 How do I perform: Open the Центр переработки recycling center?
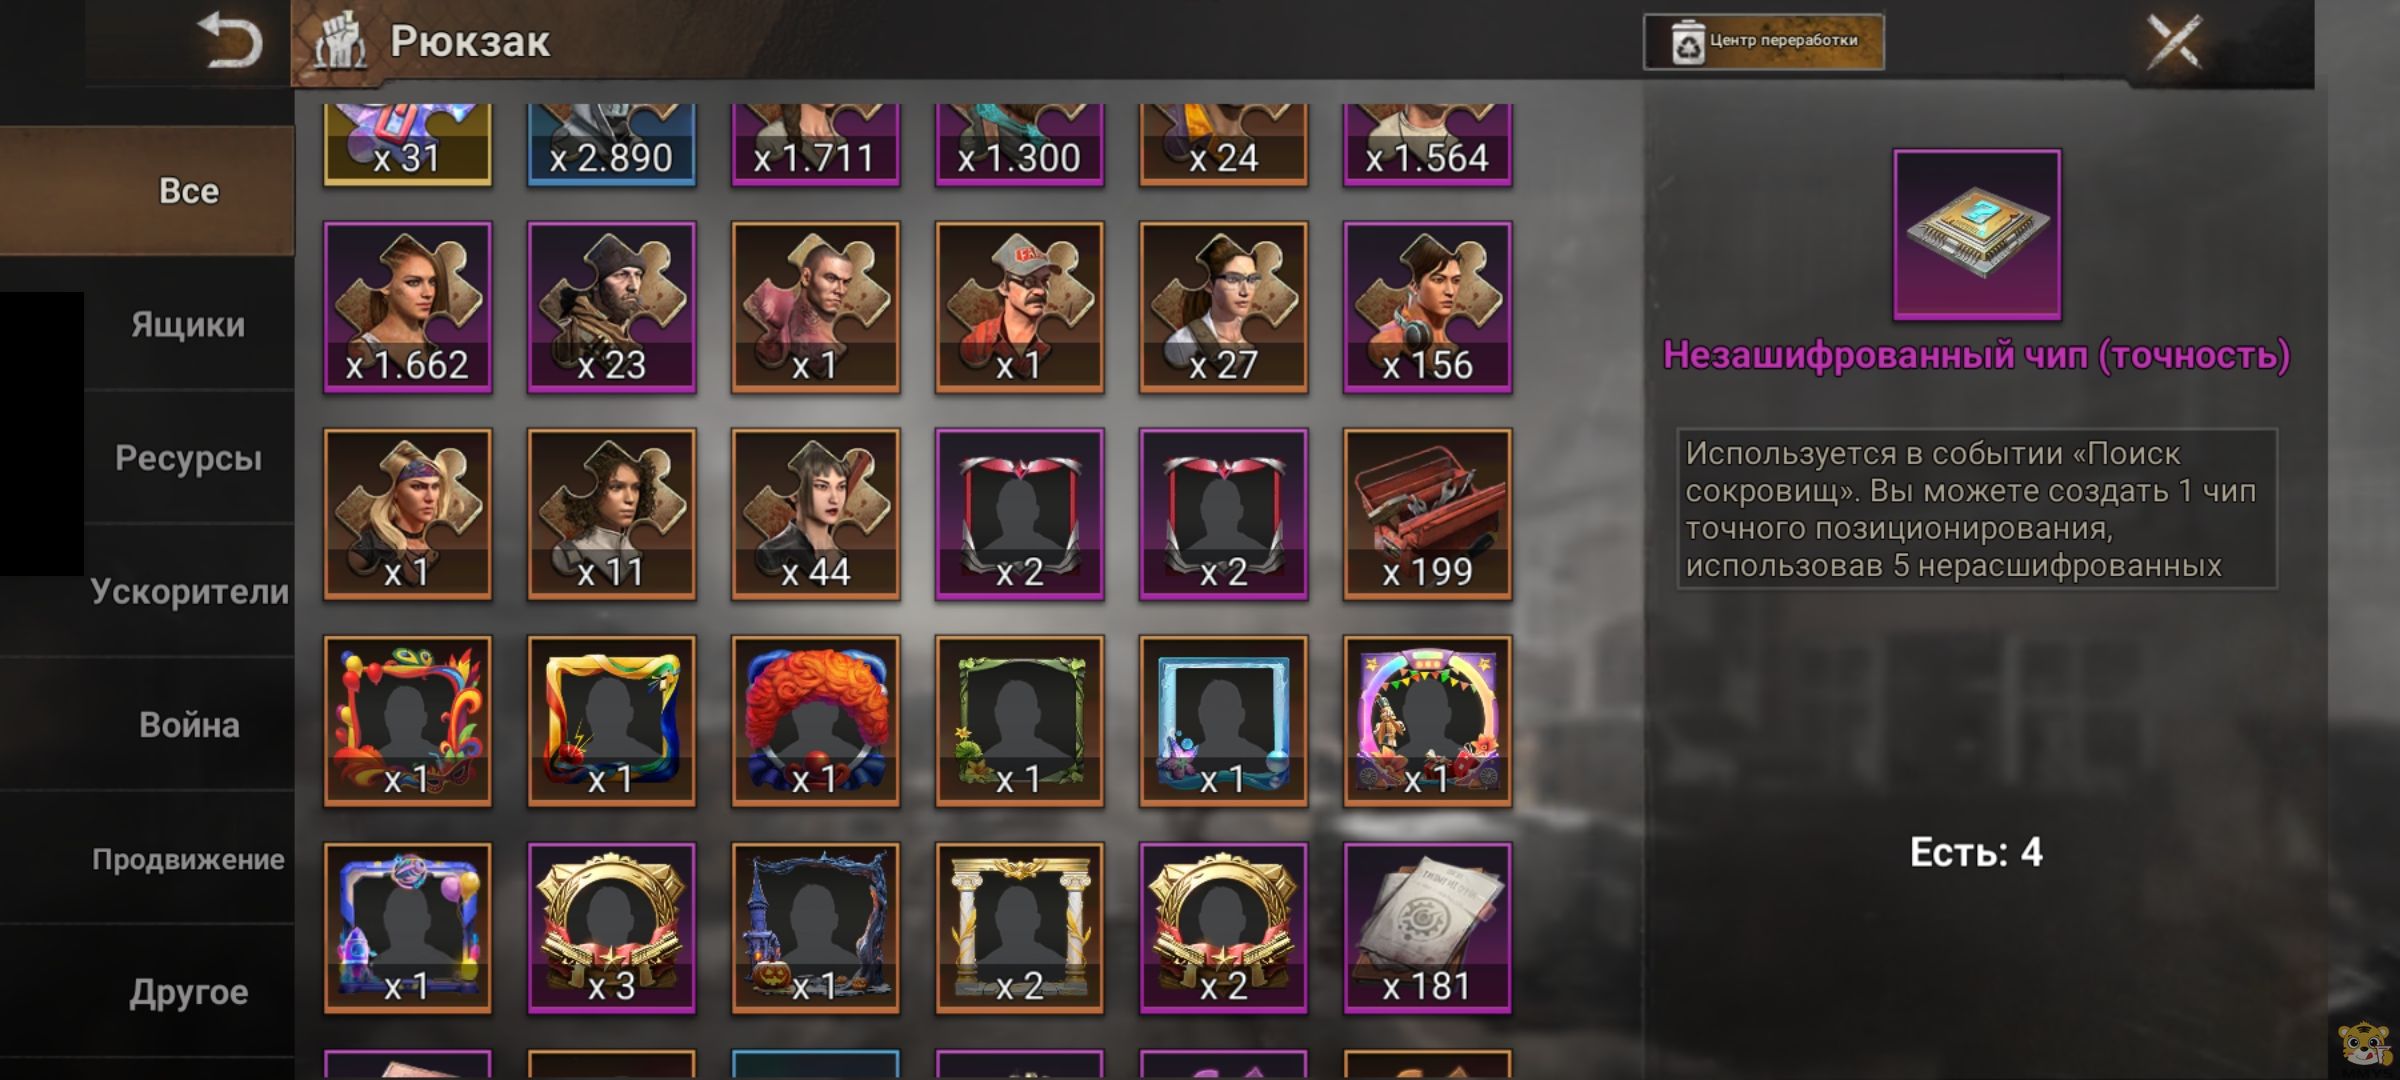[1764, 42]
